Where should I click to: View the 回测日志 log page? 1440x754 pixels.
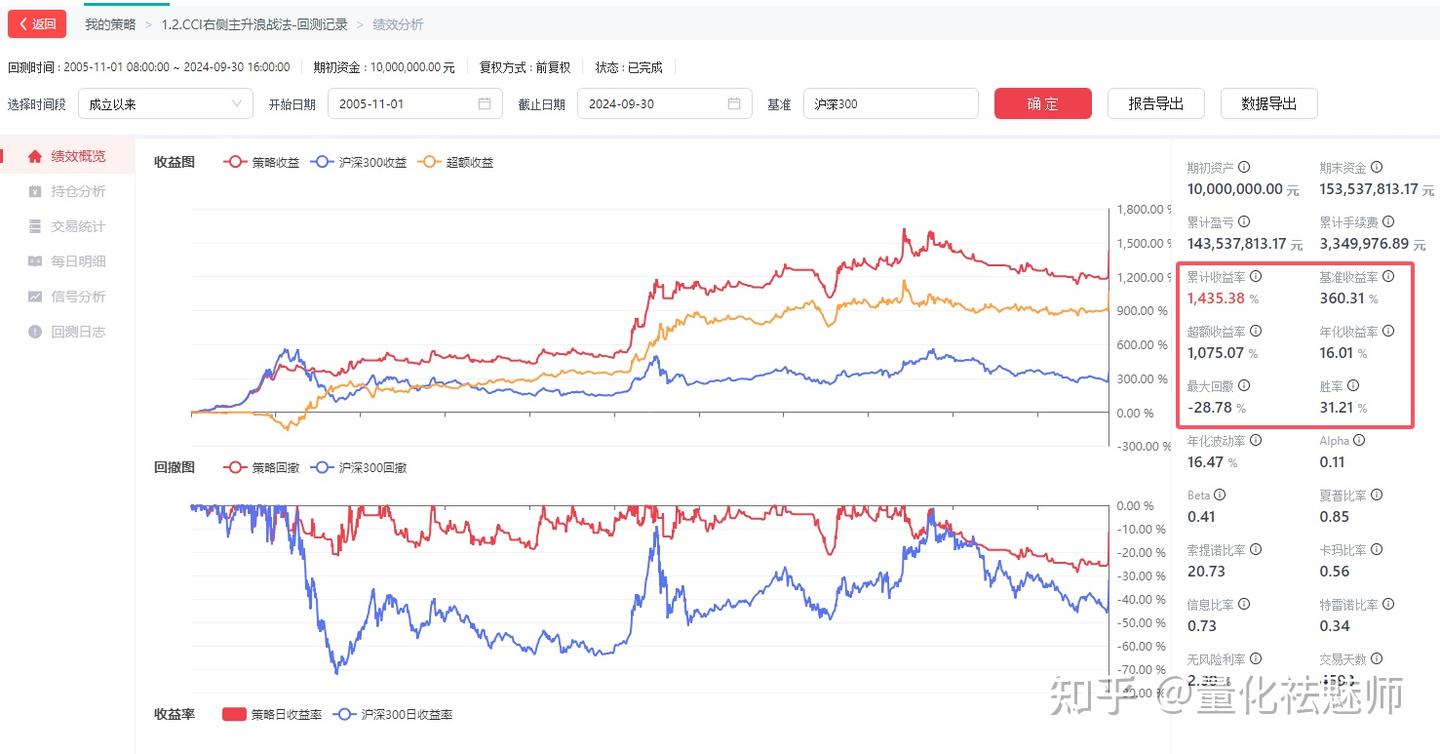click(75, 330)
